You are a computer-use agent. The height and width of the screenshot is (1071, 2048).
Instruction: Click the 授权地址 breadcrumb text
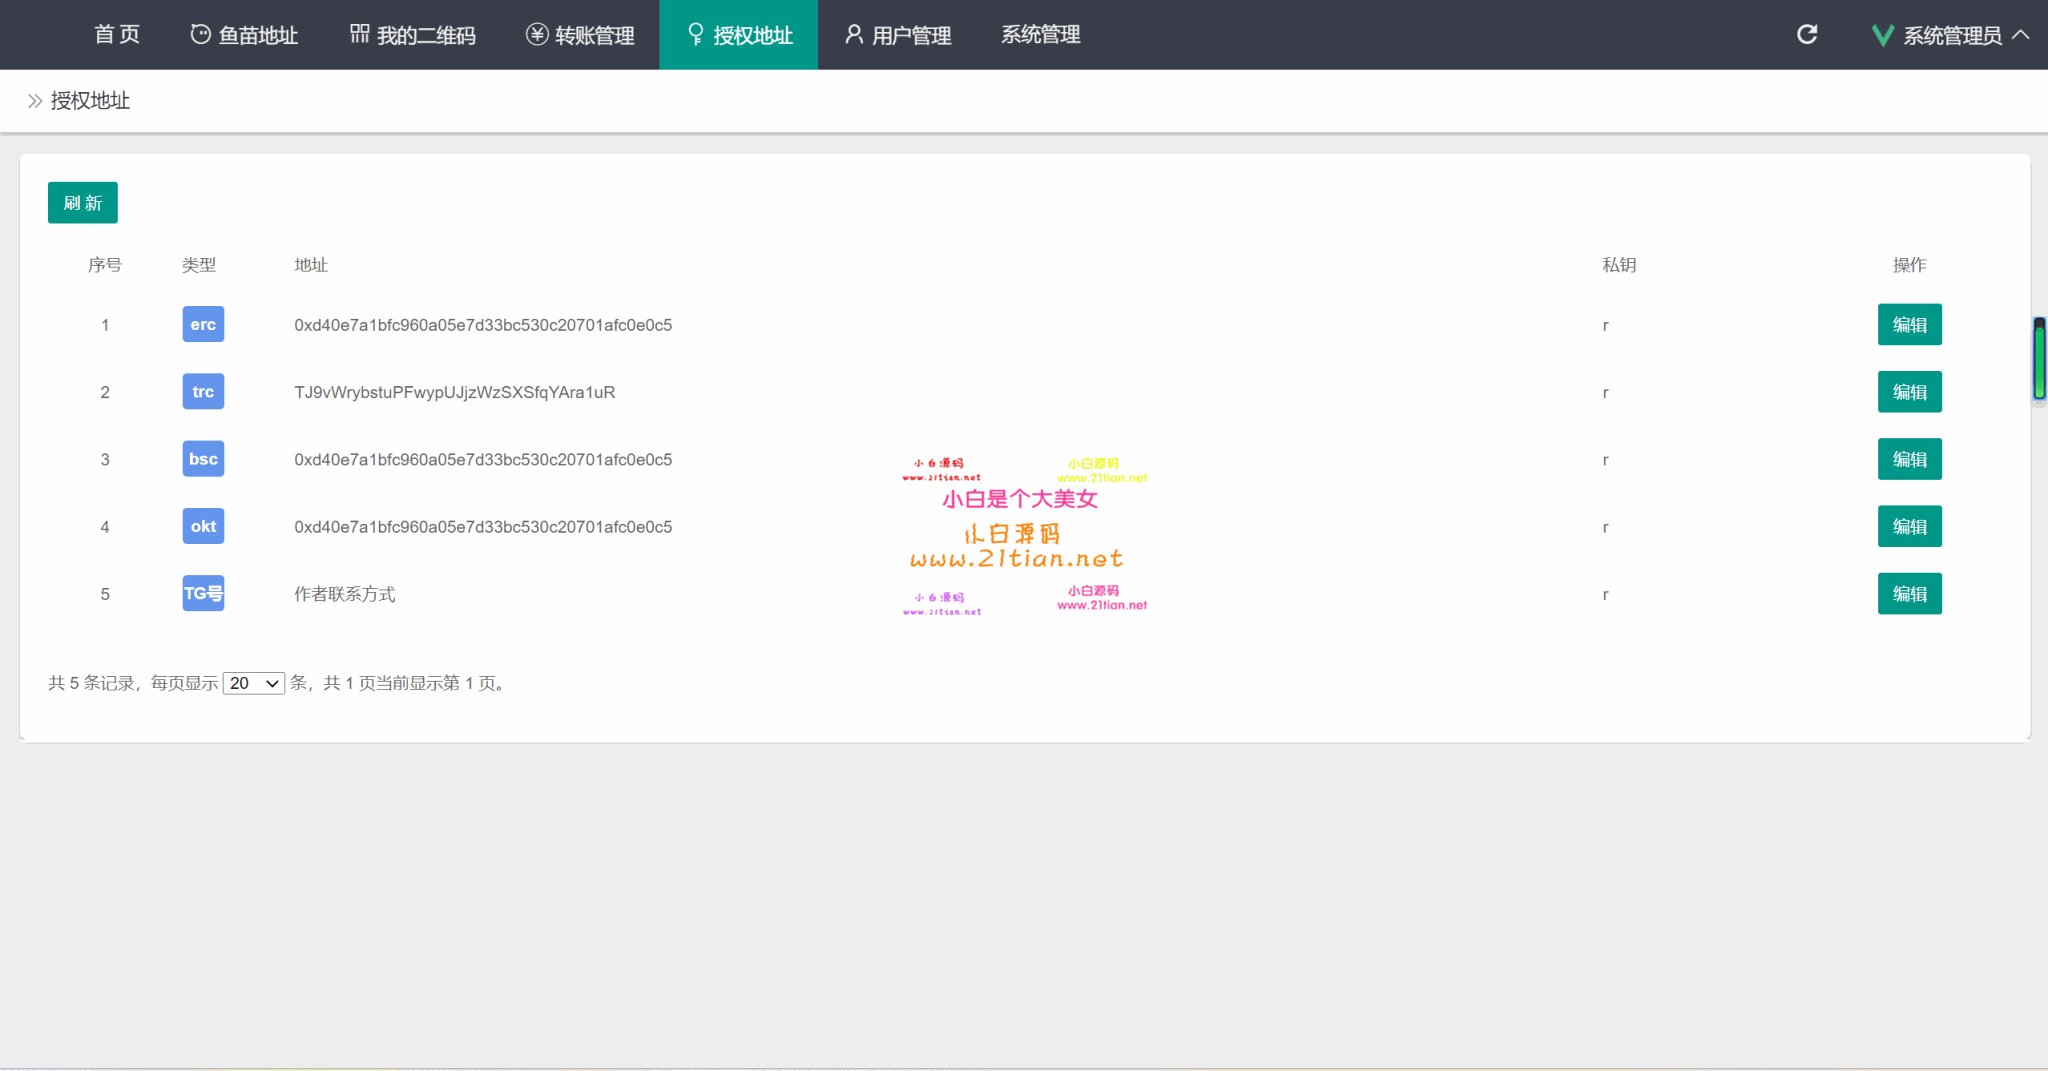[90, 101]
